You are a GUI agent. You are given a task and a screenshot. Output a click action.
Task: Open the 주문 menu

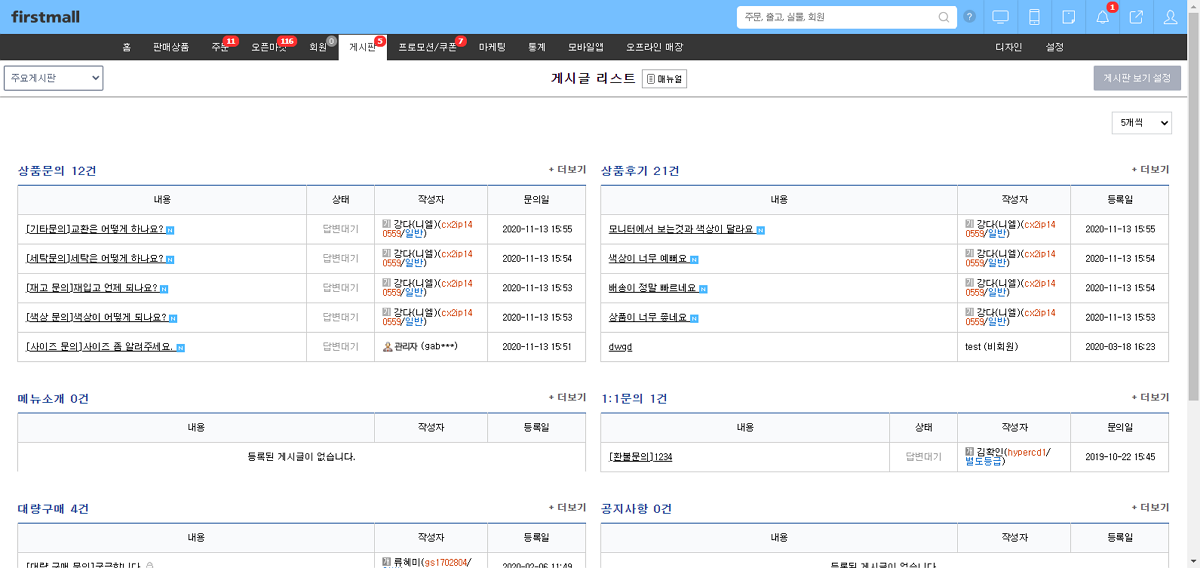[x=220, y=47]
